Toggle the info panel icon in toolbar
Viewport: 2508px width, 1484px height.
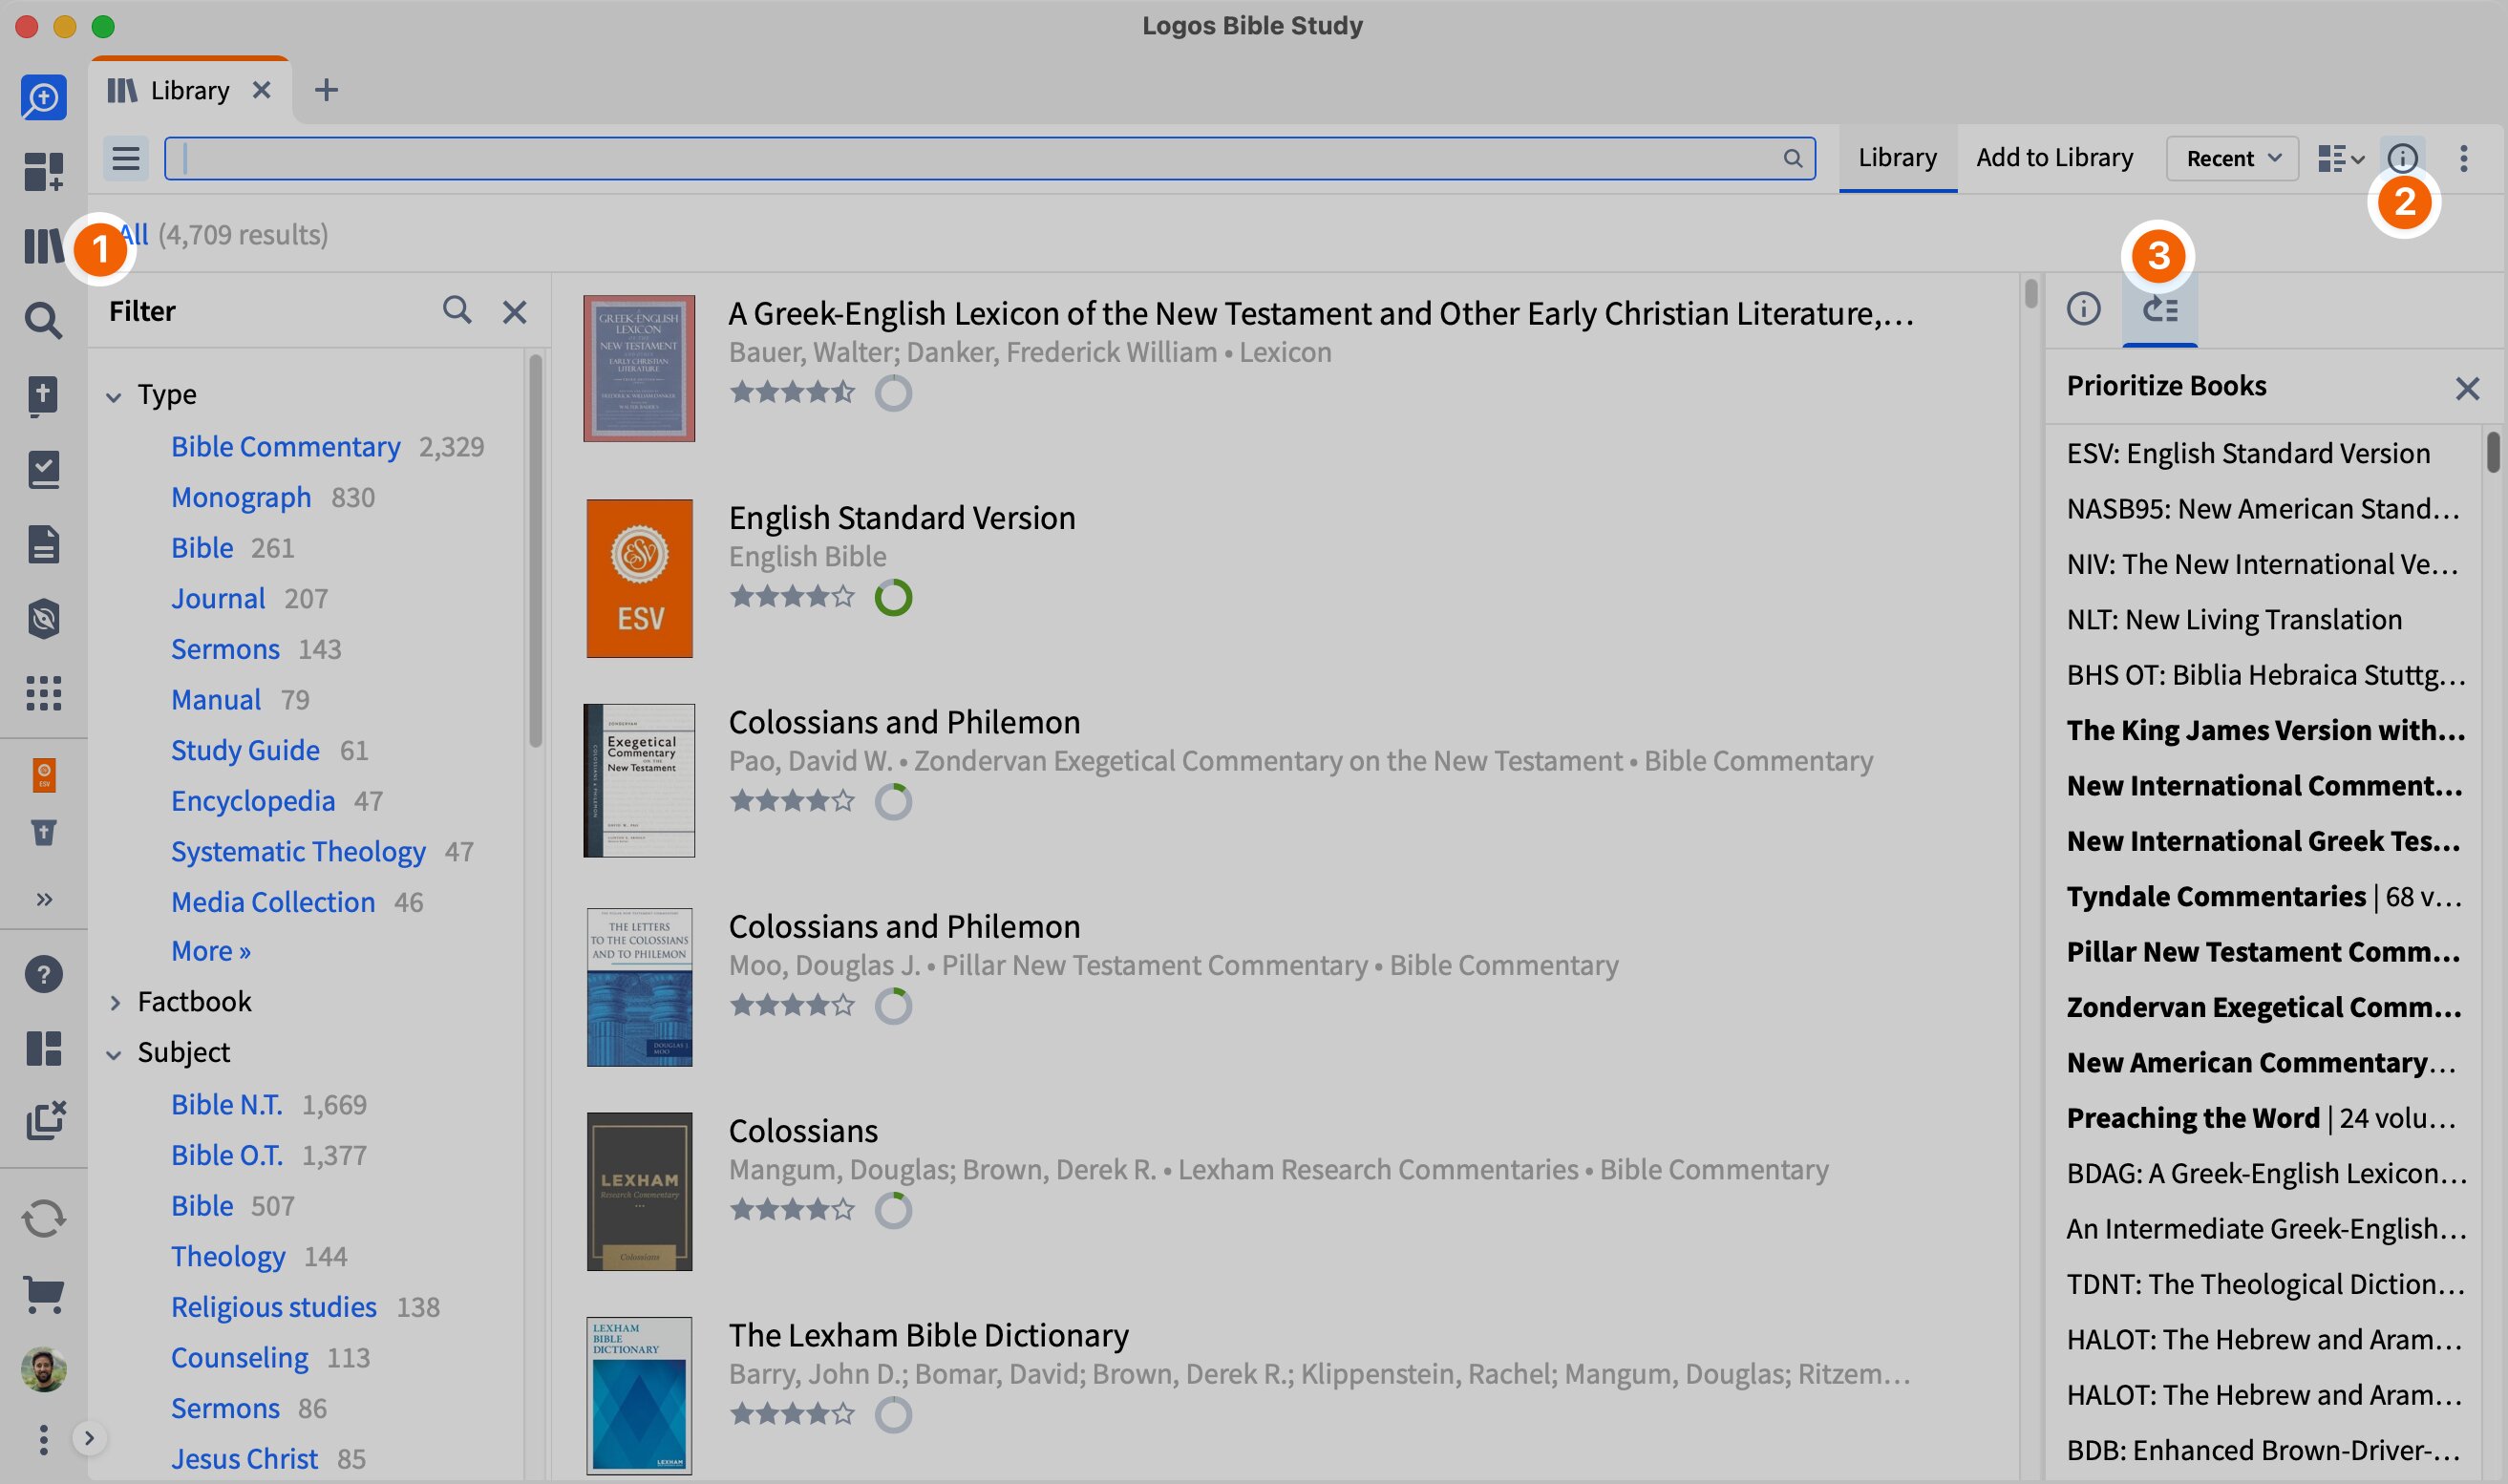click(x=2402, y=158)
